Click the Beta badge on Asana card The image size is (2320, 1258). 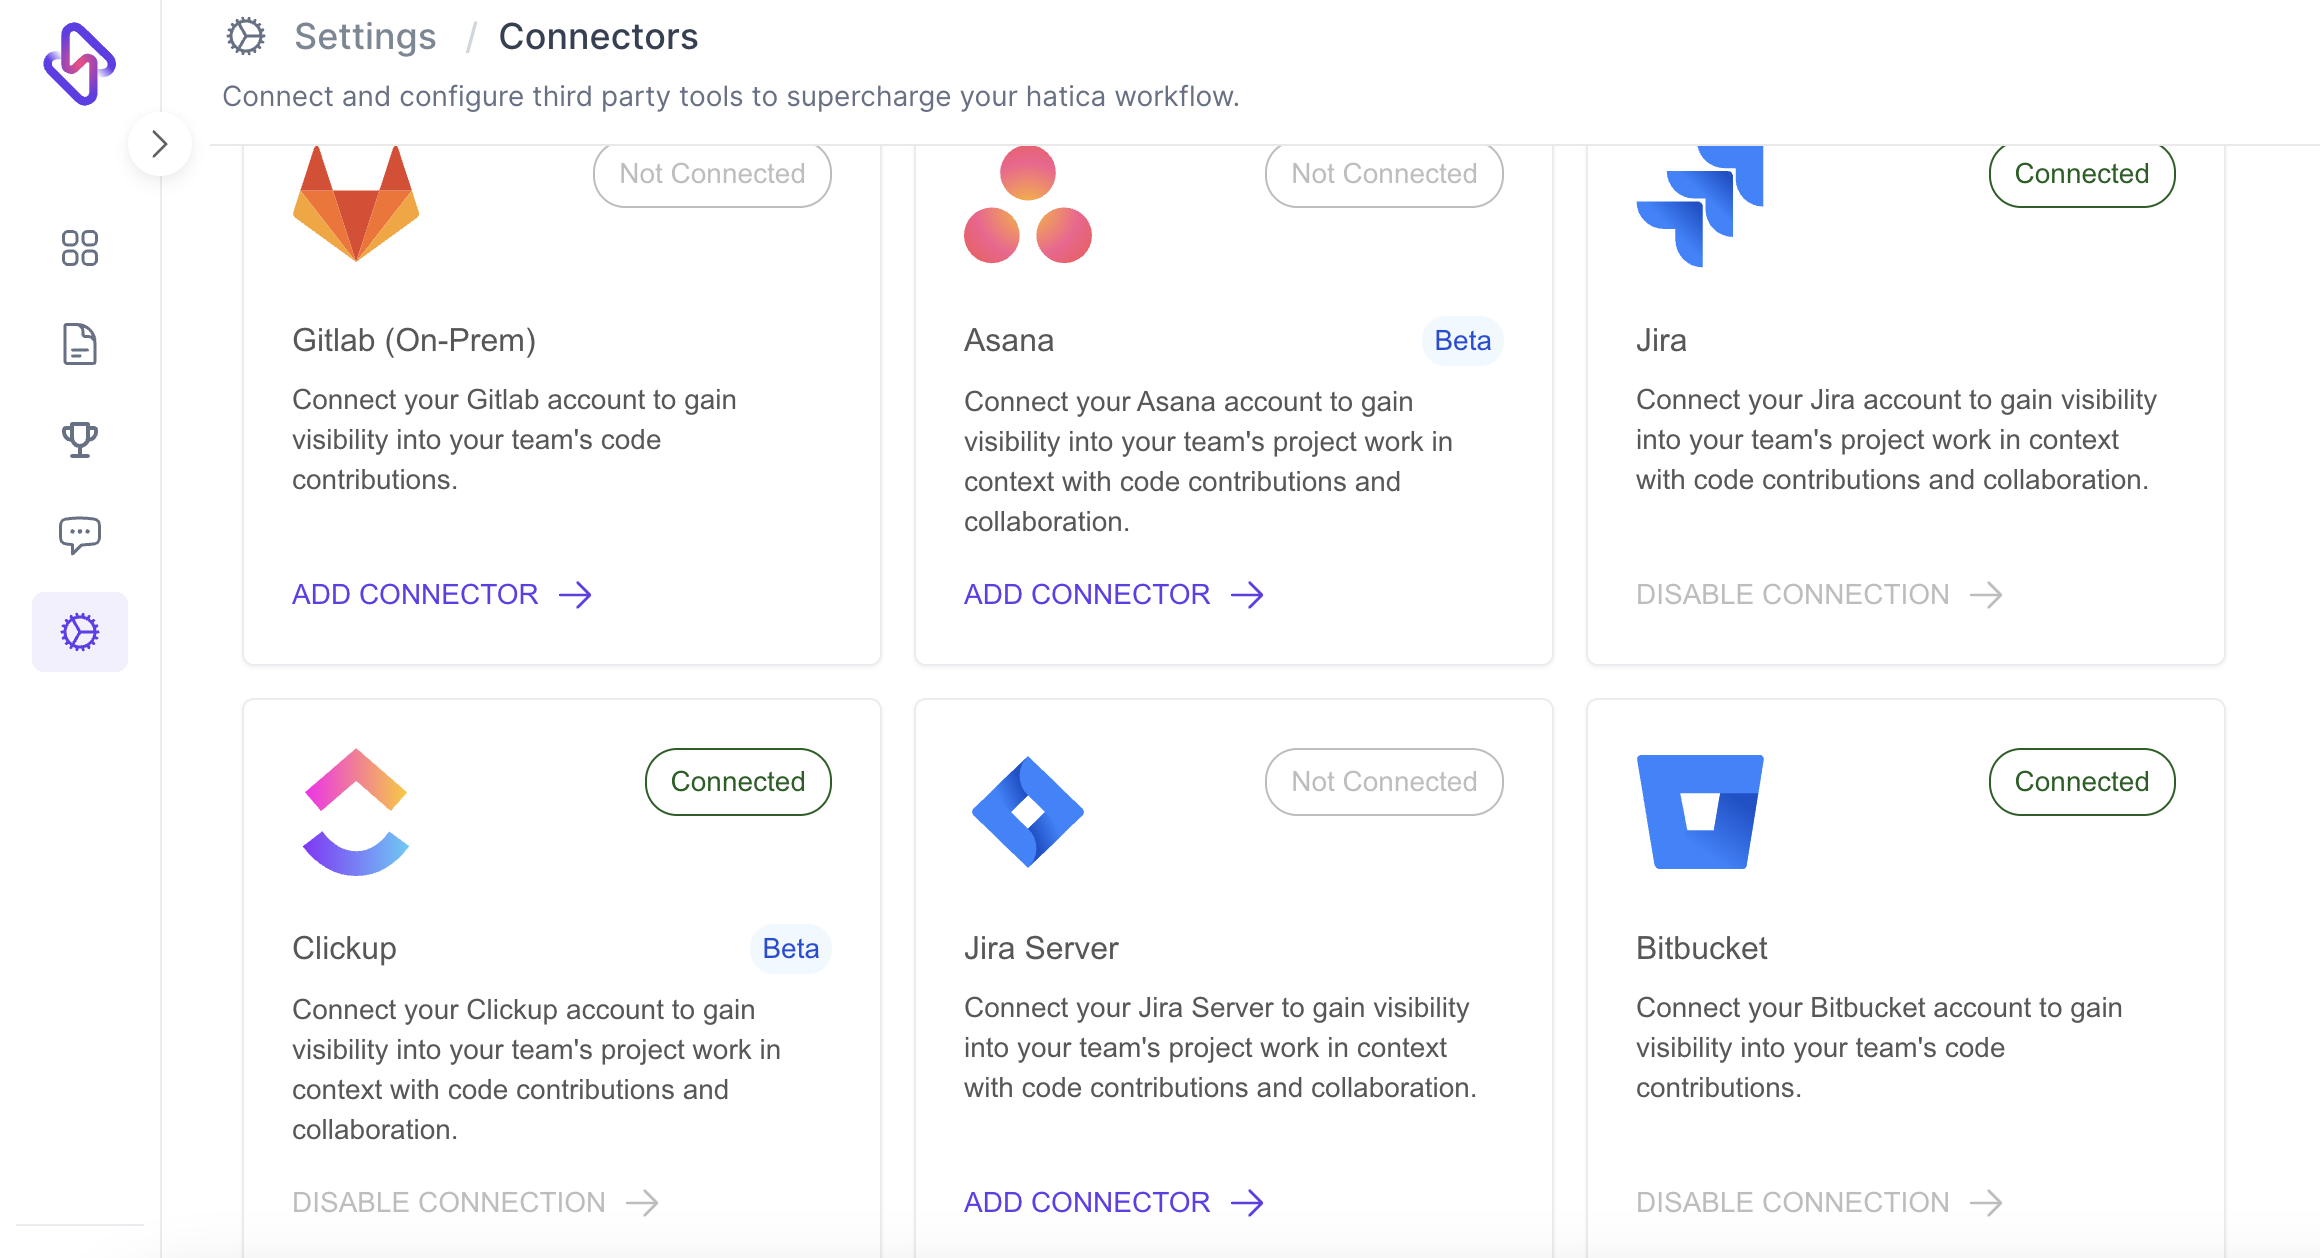[x=1461, y=340]
